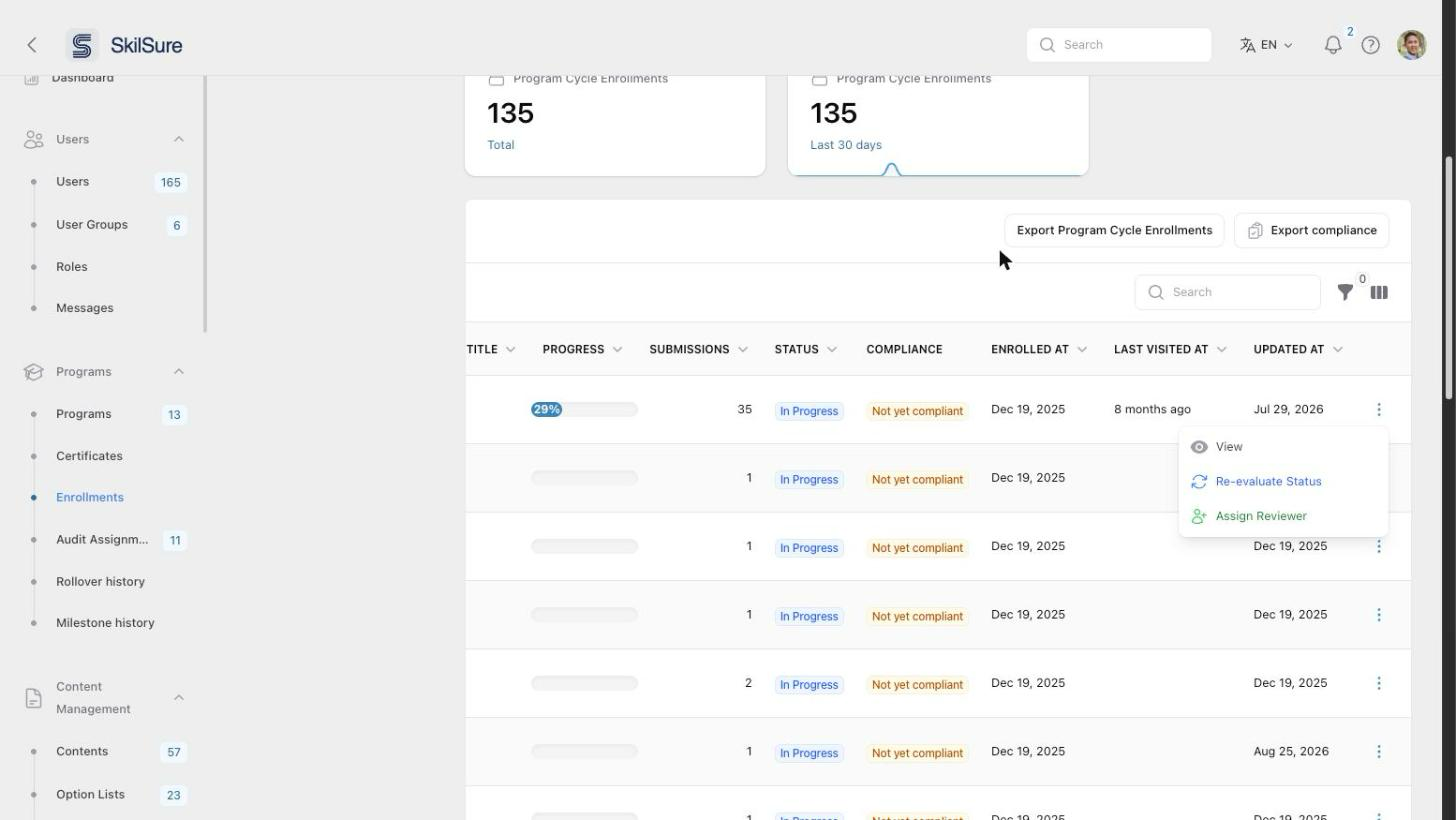Screen dimensions: 1456x820
Task: Click the Last 30 days link
Action: click(x=846, y=145)
